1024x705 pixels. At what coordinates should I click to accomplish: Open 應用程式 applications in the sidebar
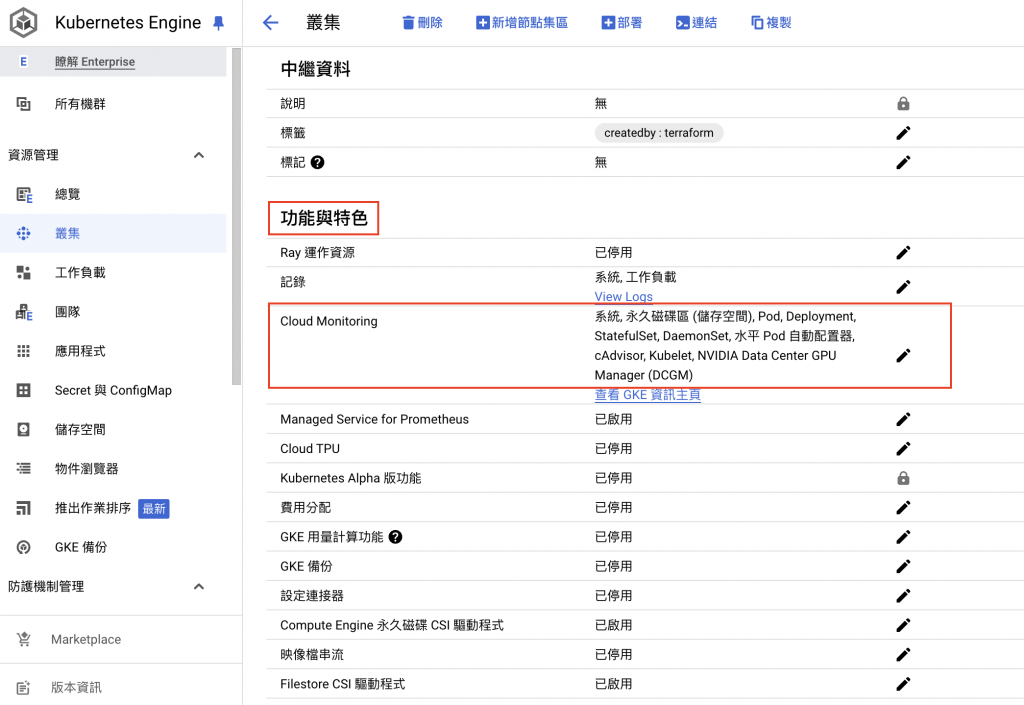113,351
